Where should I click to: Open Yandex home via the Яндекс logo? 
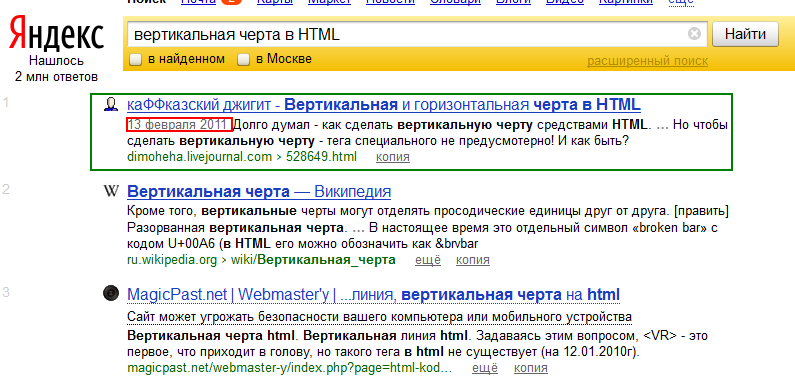click(57, 33)
